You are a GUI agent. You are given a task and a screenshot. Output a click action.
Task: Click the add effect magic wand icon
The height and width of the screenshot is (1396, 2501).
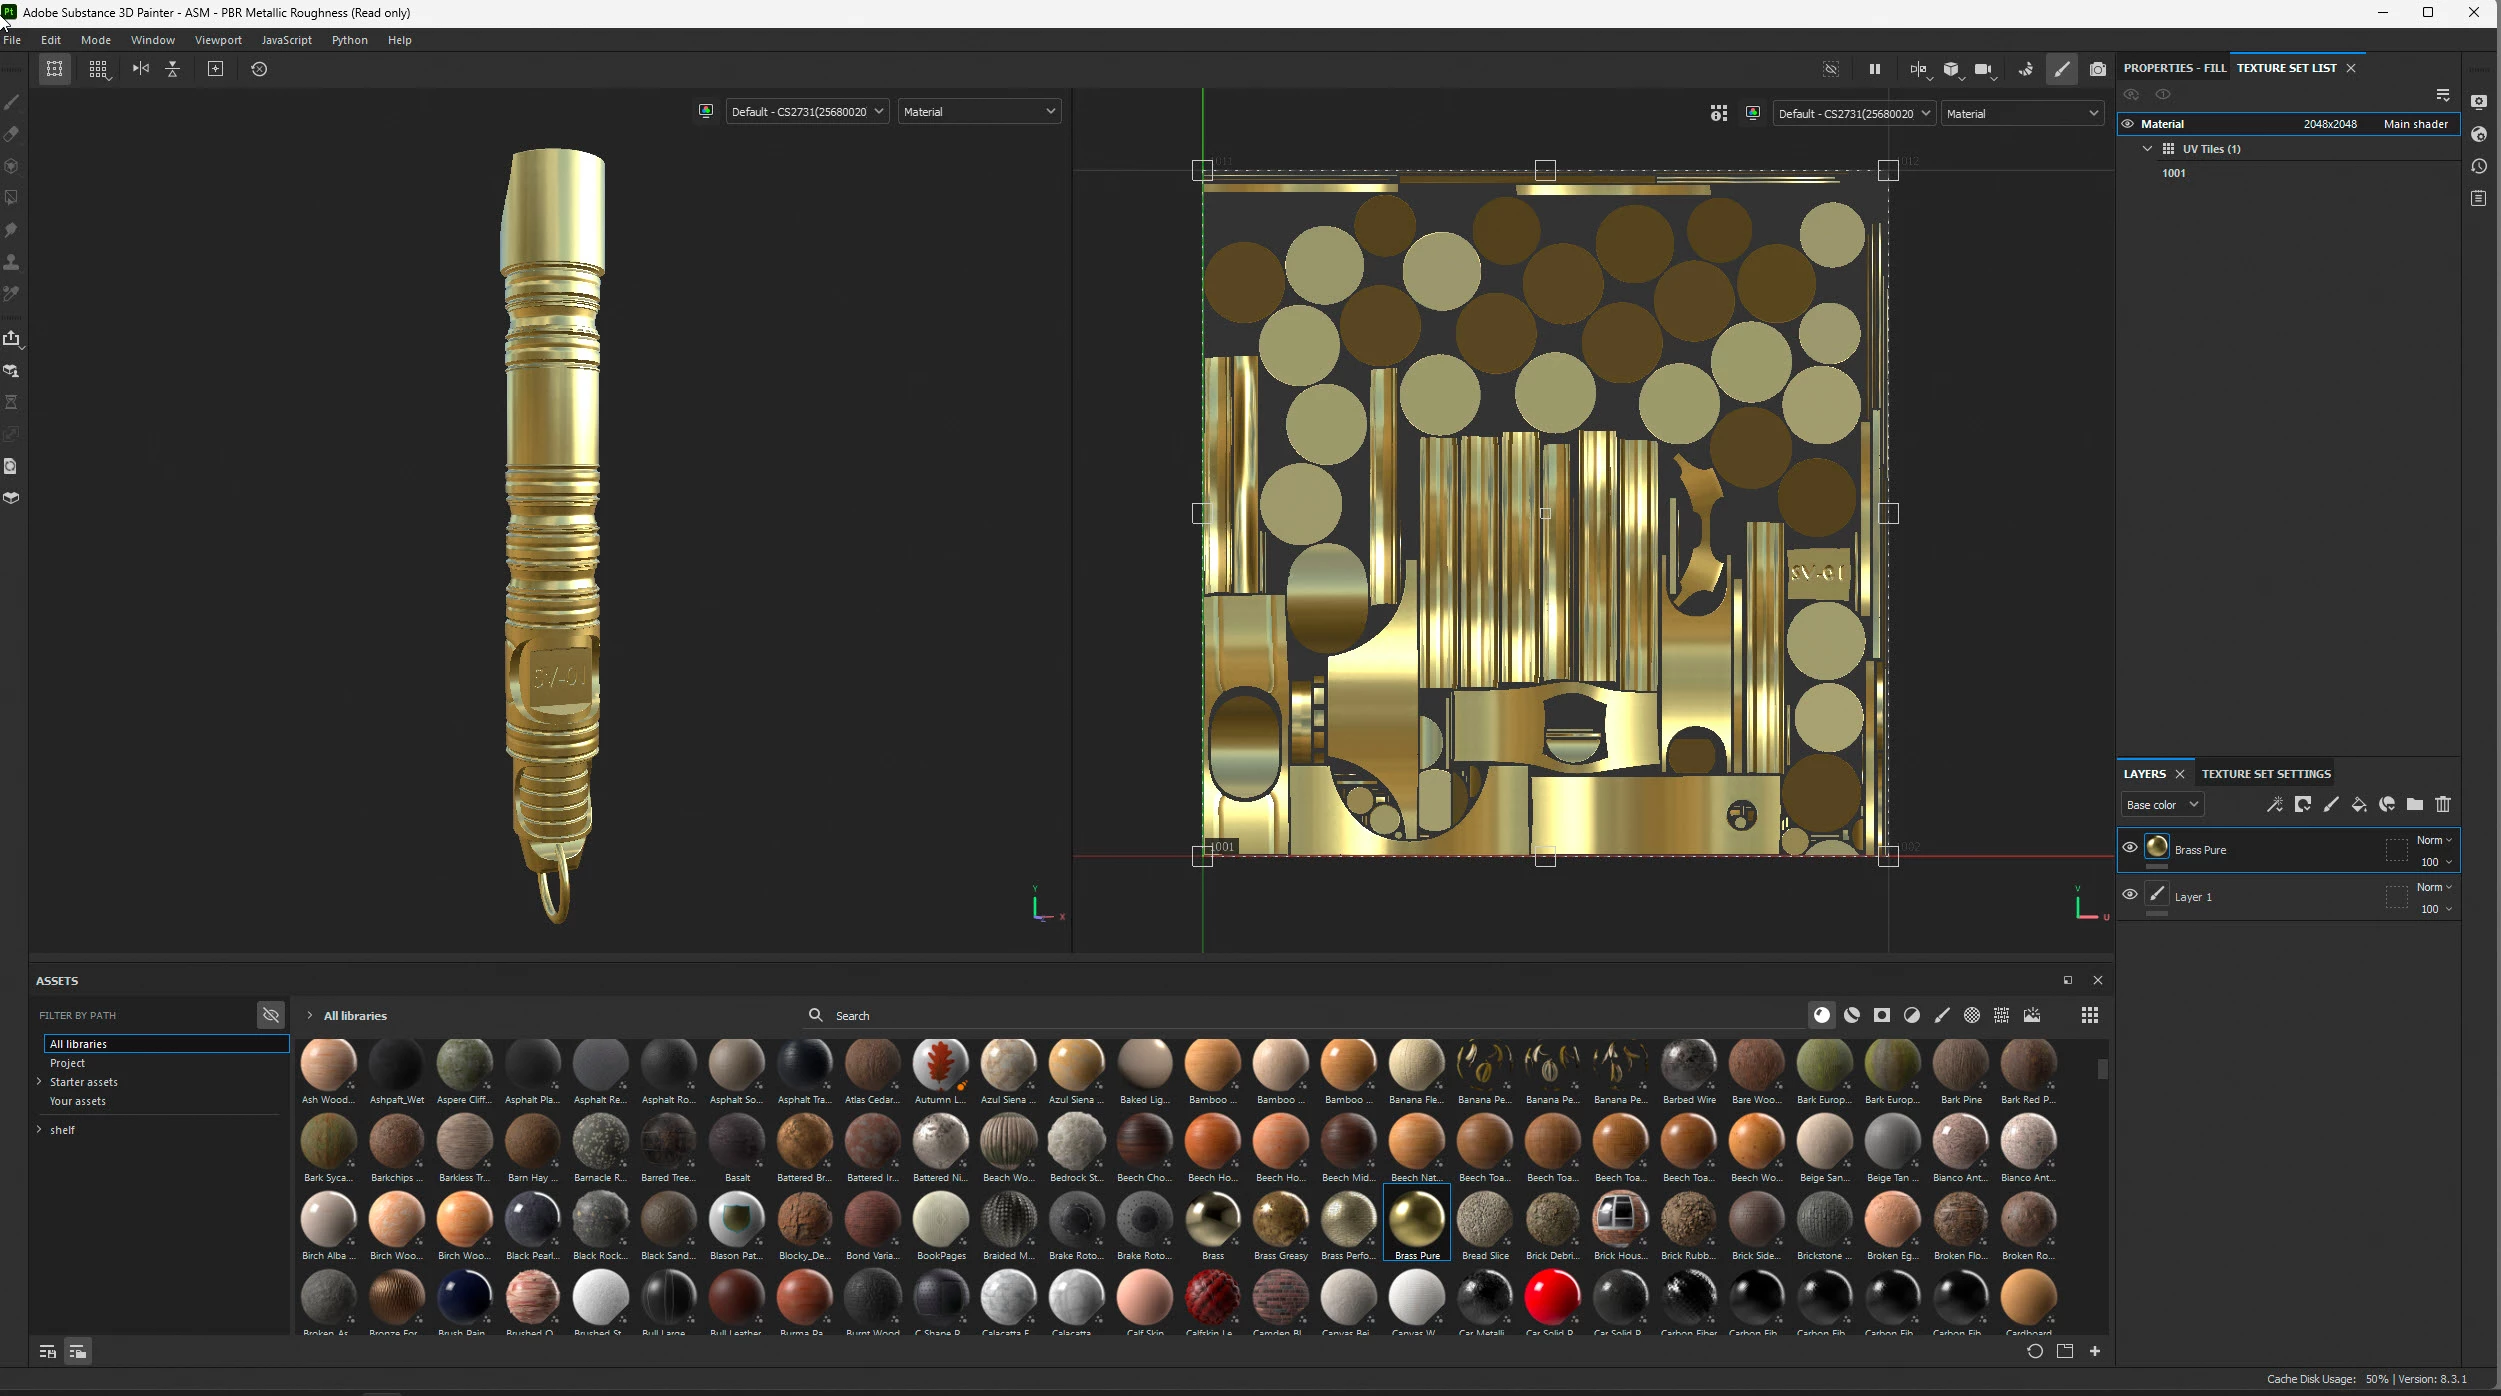click(2274, 805)
